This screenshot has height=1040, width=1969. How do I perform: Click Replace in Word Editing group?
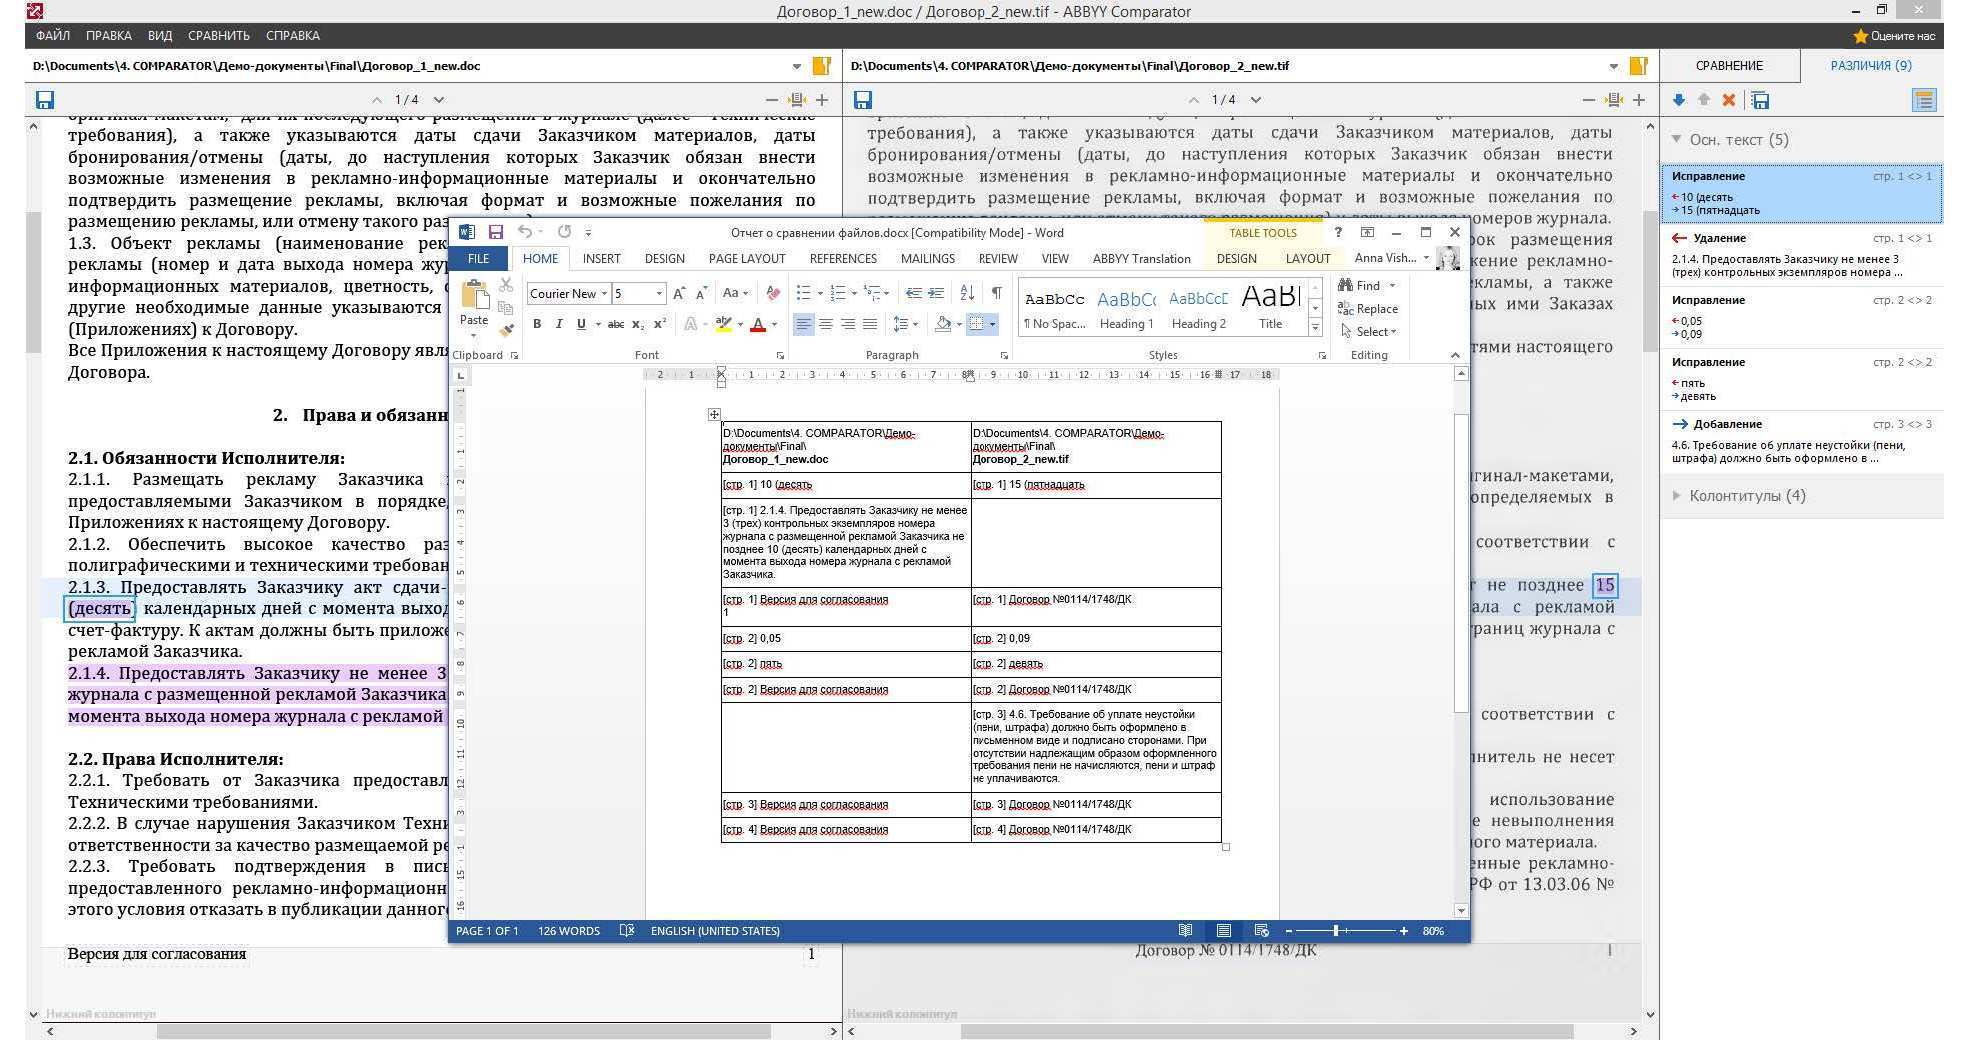click(1368, 309)
